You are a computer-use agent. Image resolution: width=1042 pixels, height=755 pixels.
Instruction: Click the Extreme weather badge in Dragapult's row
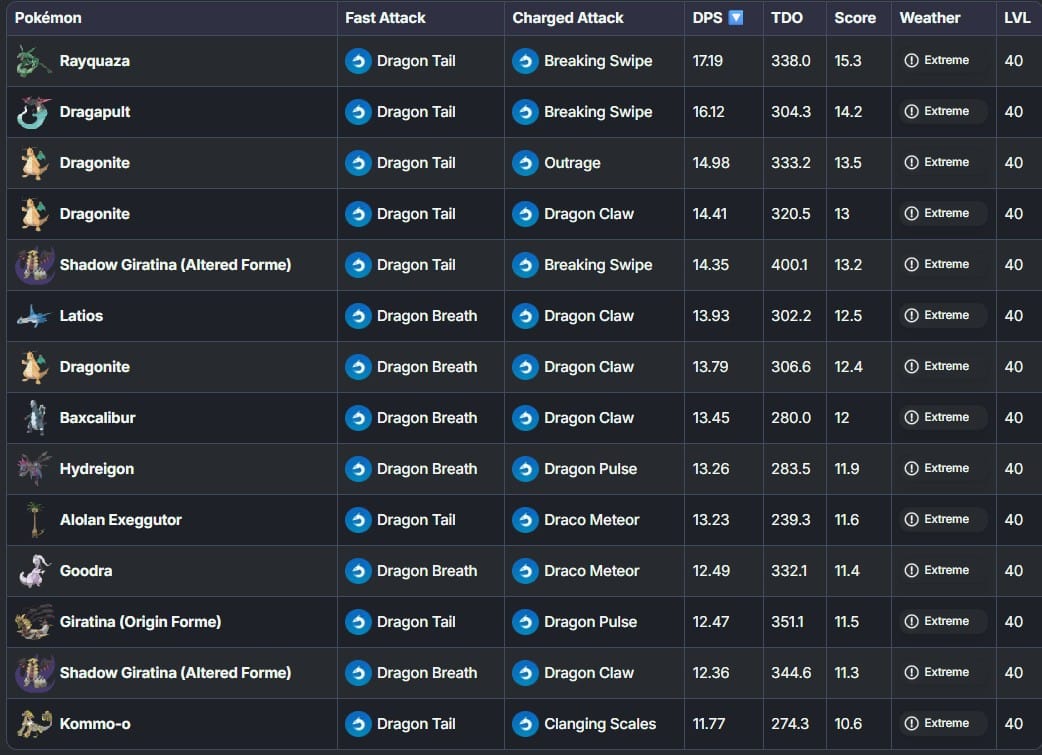tap(942, 112)
